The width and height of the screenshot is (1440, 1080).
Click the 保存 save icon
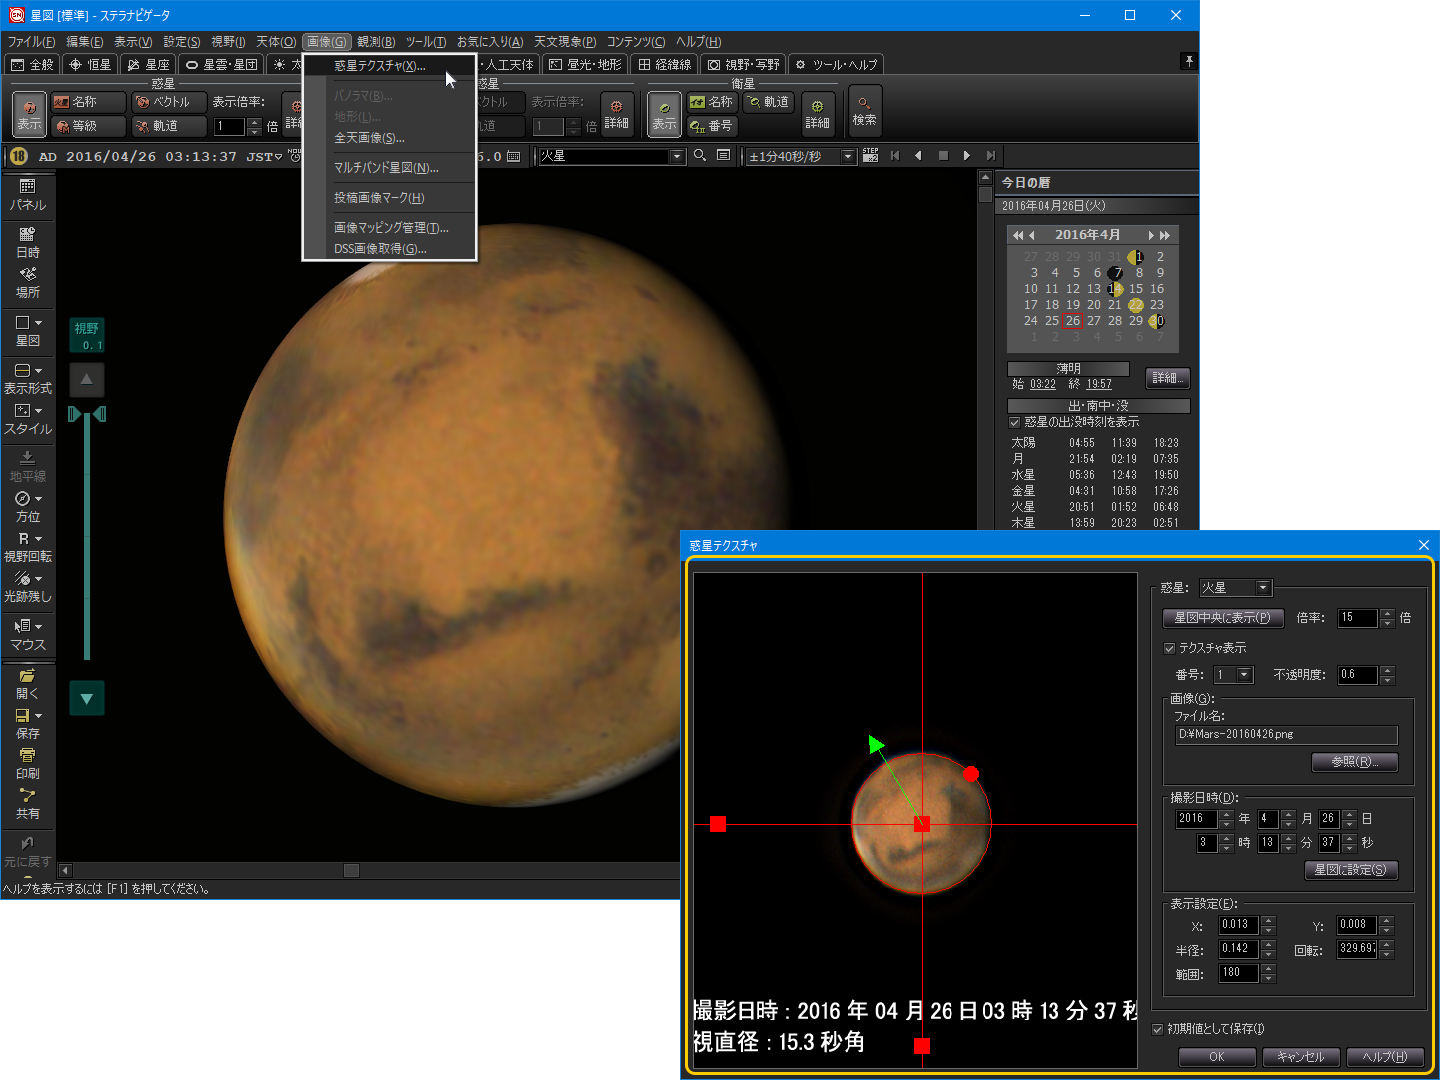click(28, 724)
